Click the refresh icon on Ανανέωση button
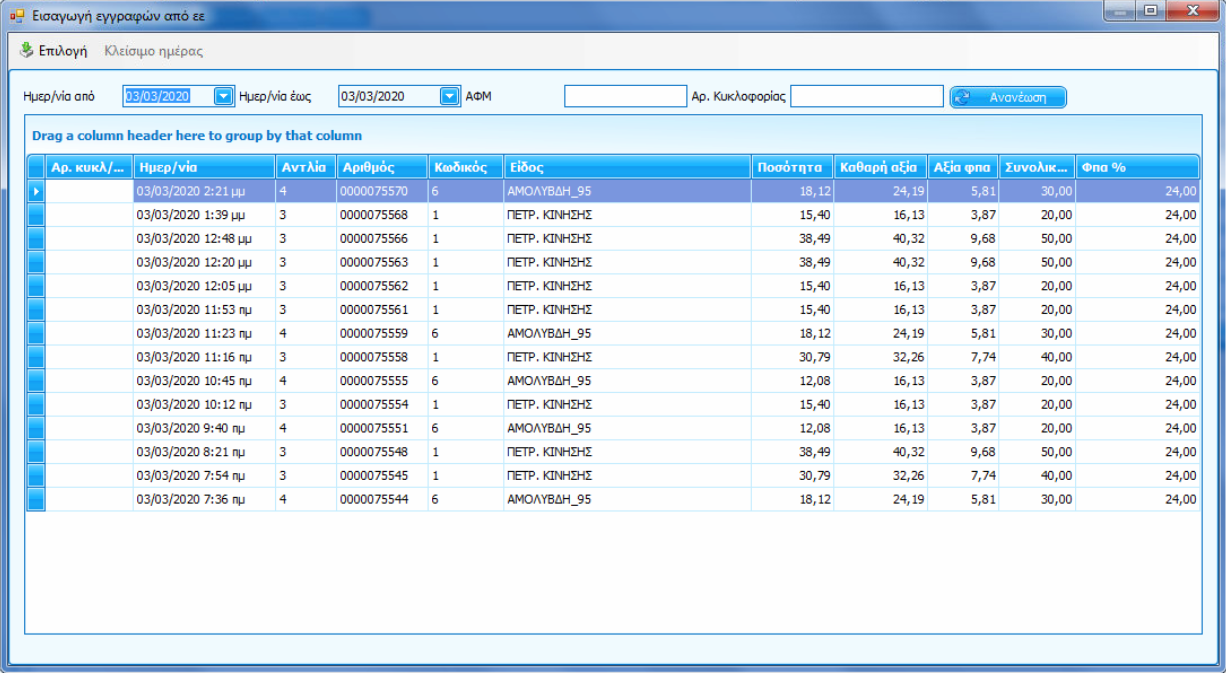This screenshot has height=673, width=1226. click(x=963, y=97)
